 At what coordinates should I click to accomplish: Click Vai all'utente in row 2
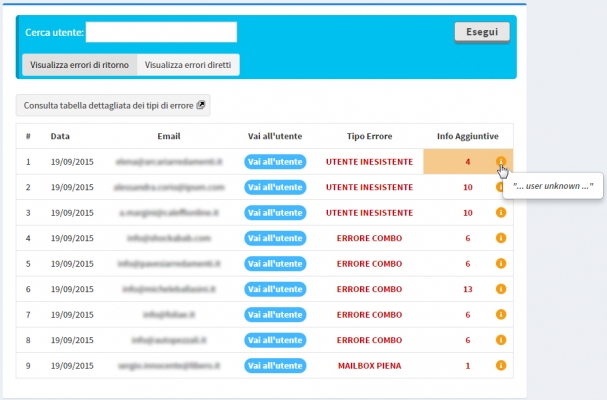click(x=274, y=187)
